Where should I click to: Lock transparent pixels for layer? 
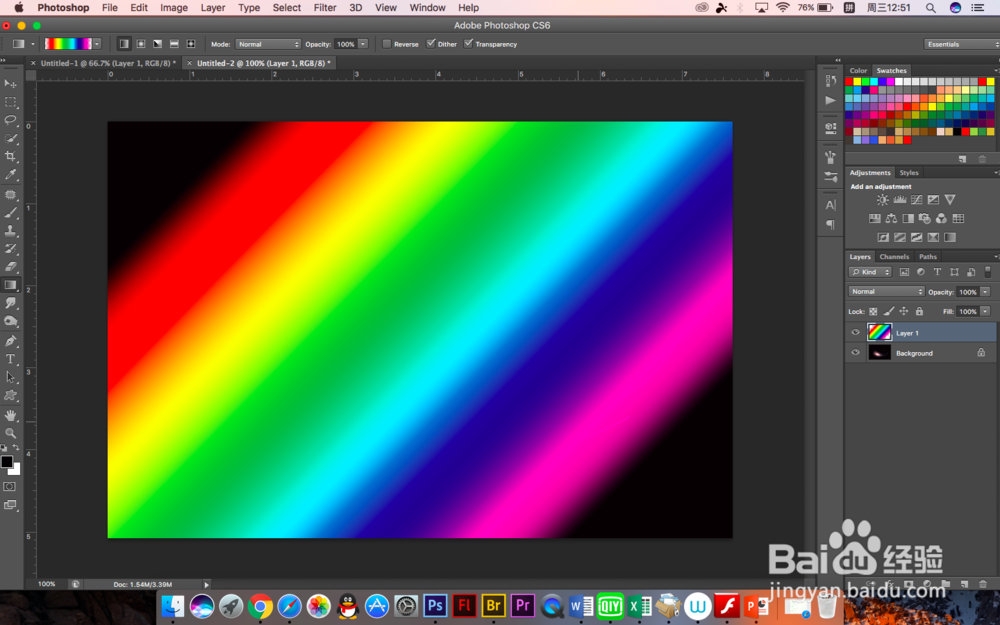pos(873,312)
